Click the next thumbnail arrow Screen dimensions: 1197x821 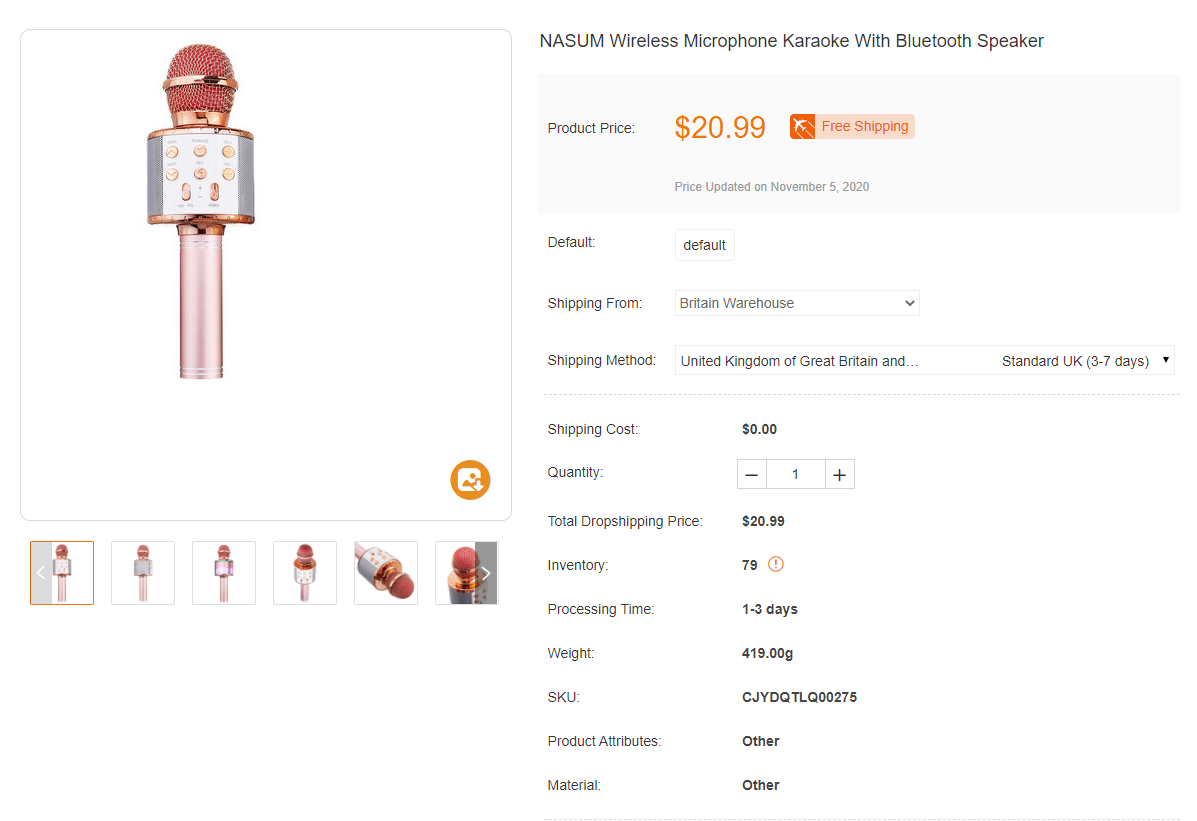pyautogui.click(x=486, y=573)
